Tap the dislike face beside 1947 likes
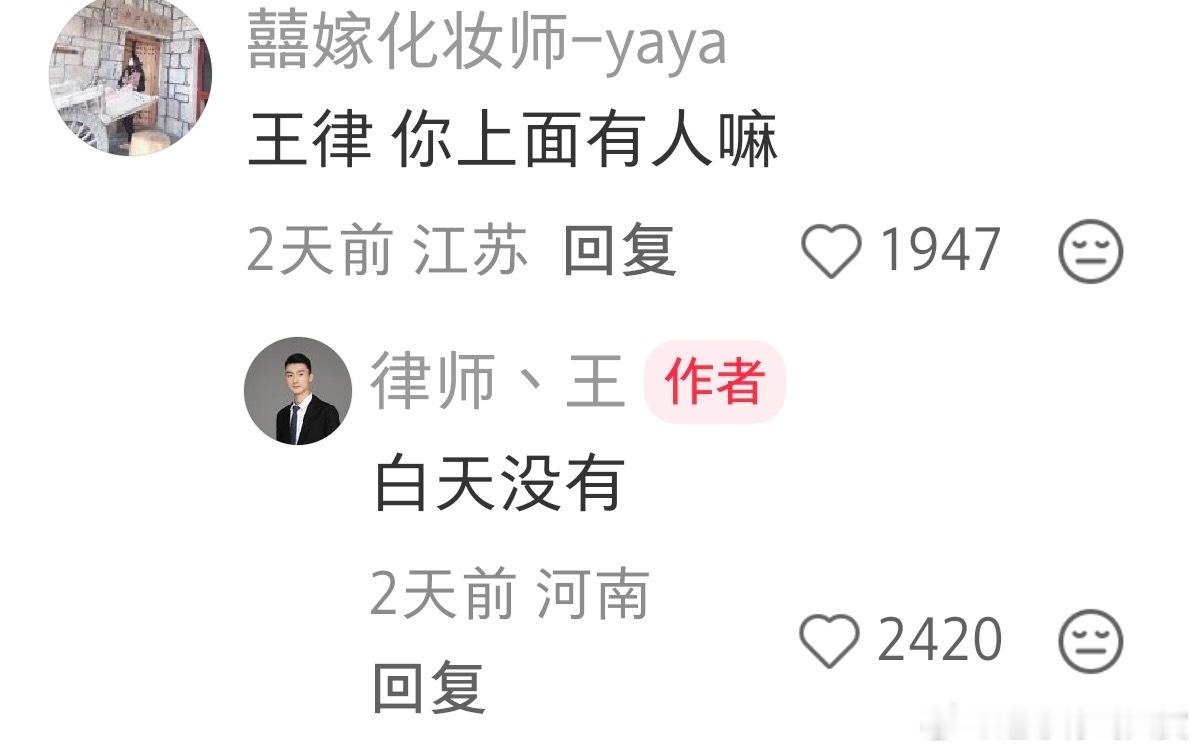Image resolution: width=1200 pixels, height=752 pixels. coord(1091,251)
